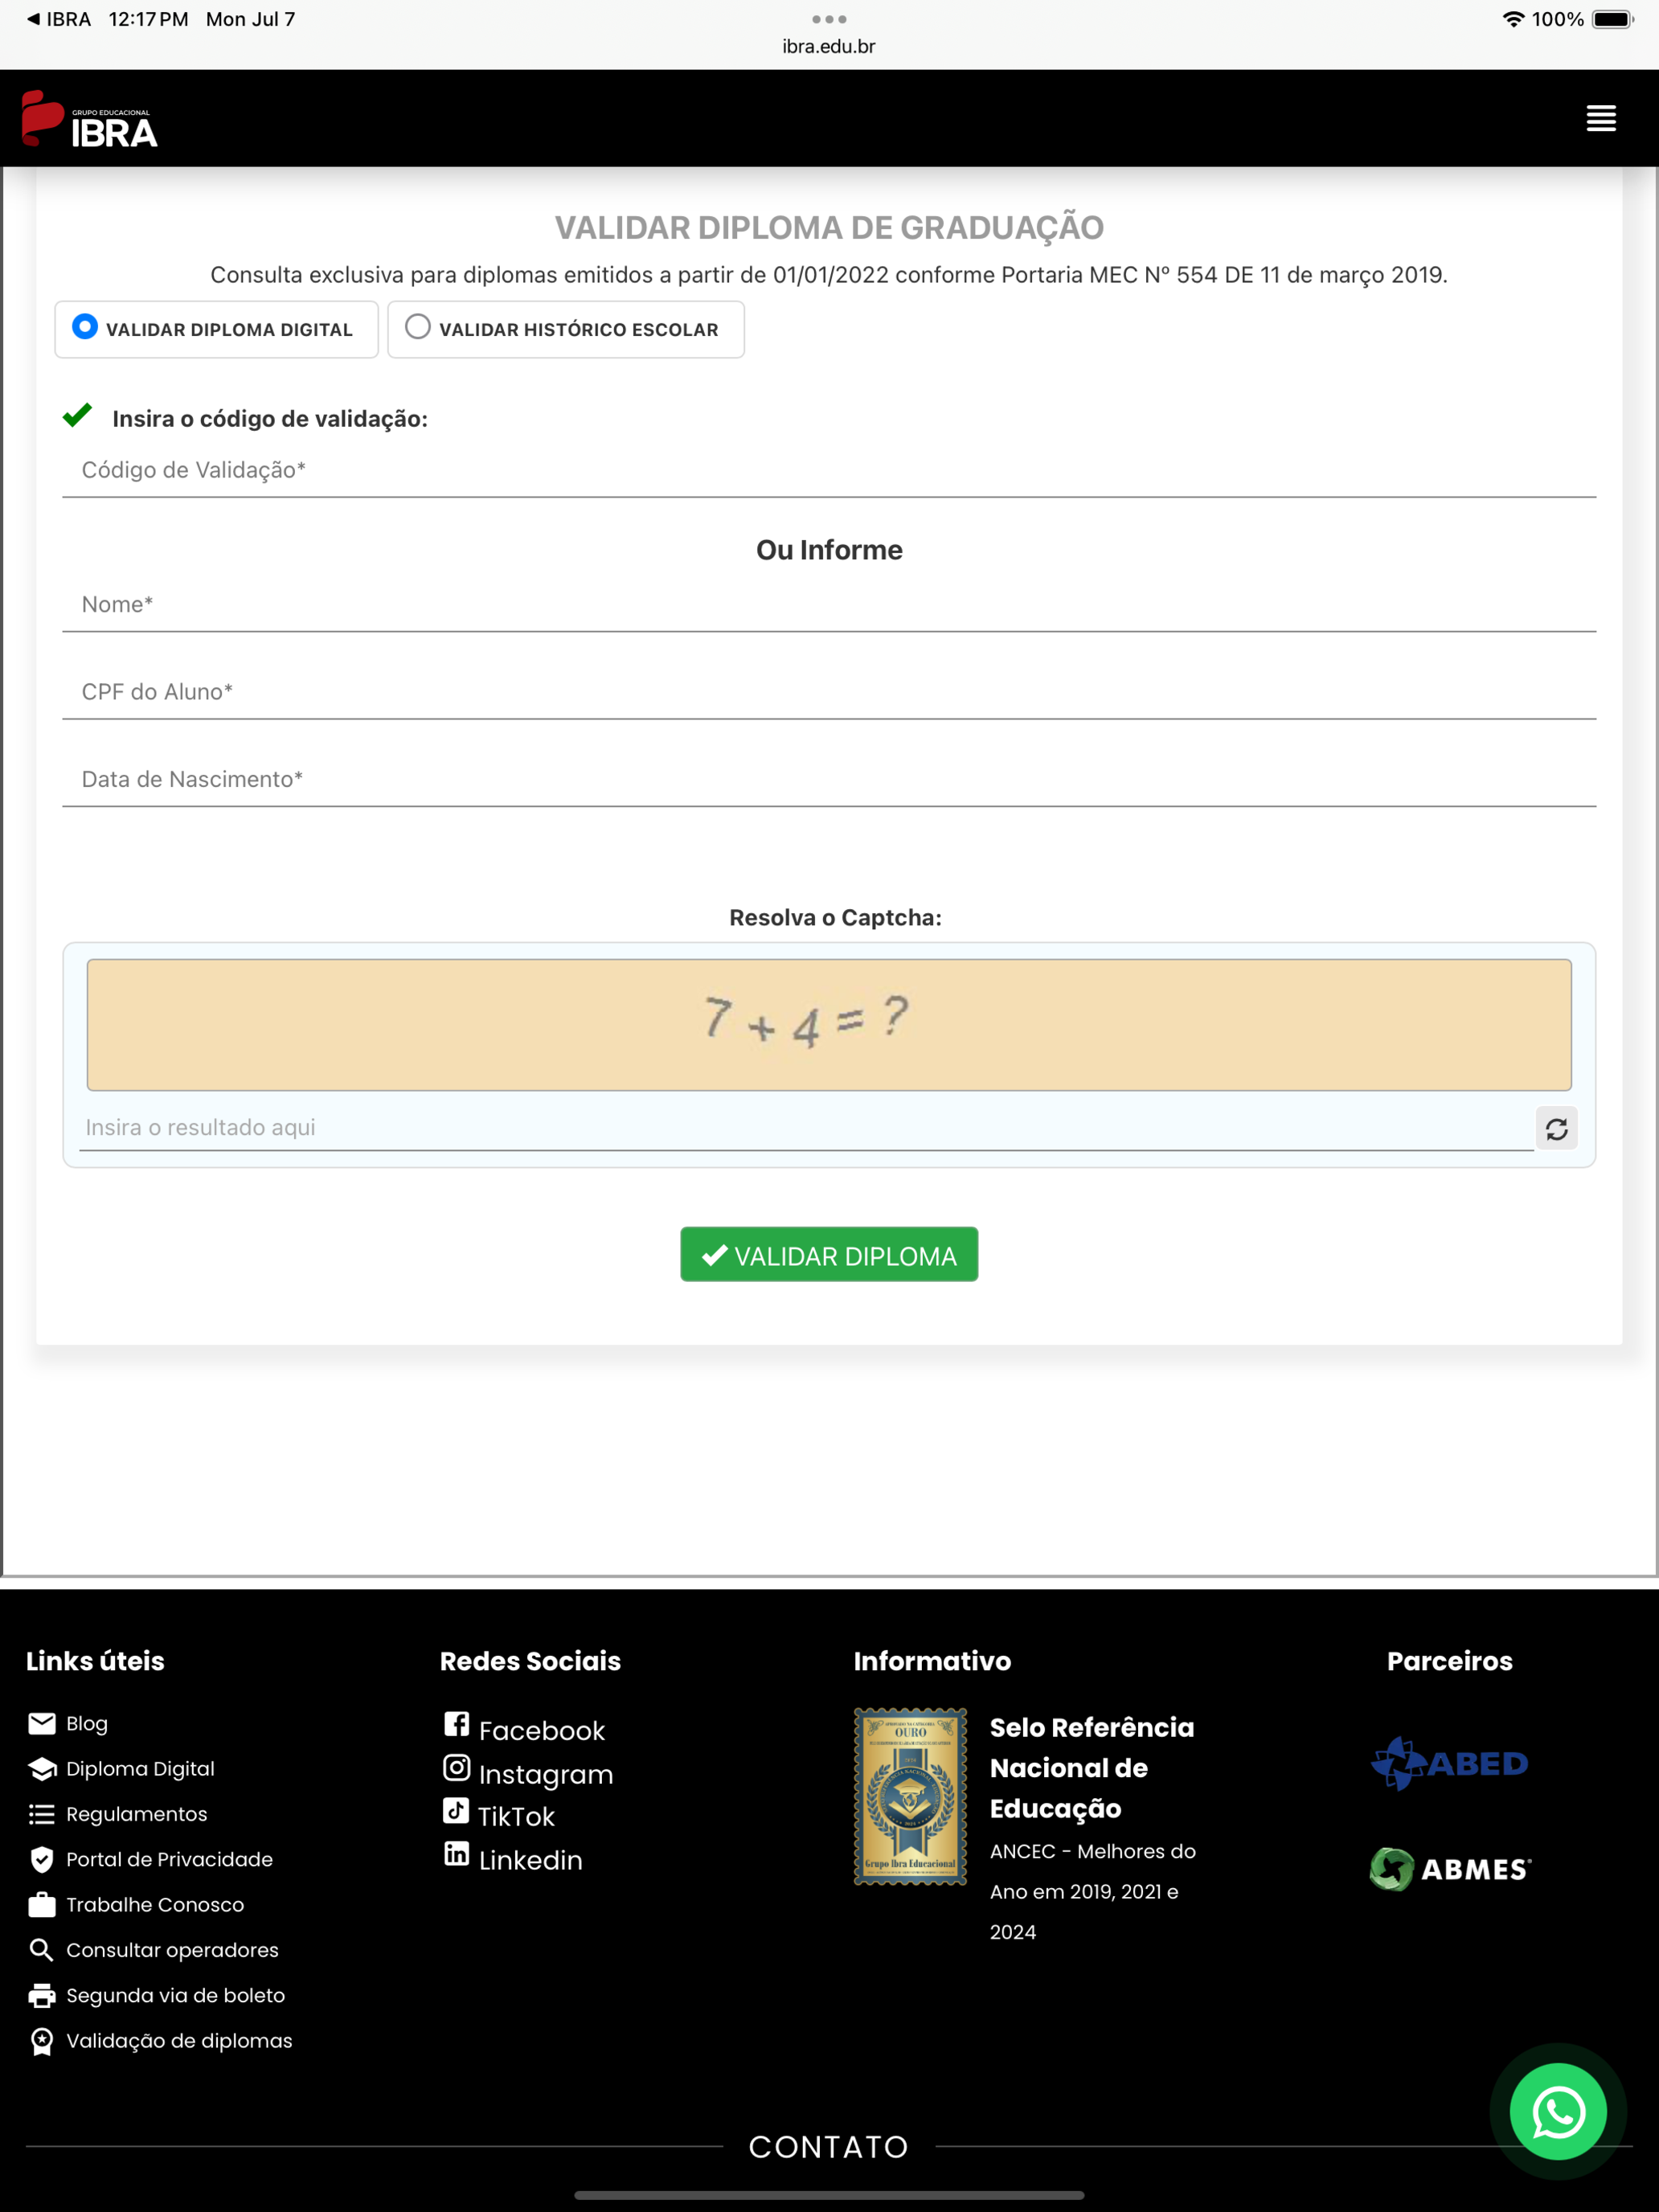Open the Trabalhe Conosco link
This screenshot has height=2212, width=1659.
(x=155, y=1905)
